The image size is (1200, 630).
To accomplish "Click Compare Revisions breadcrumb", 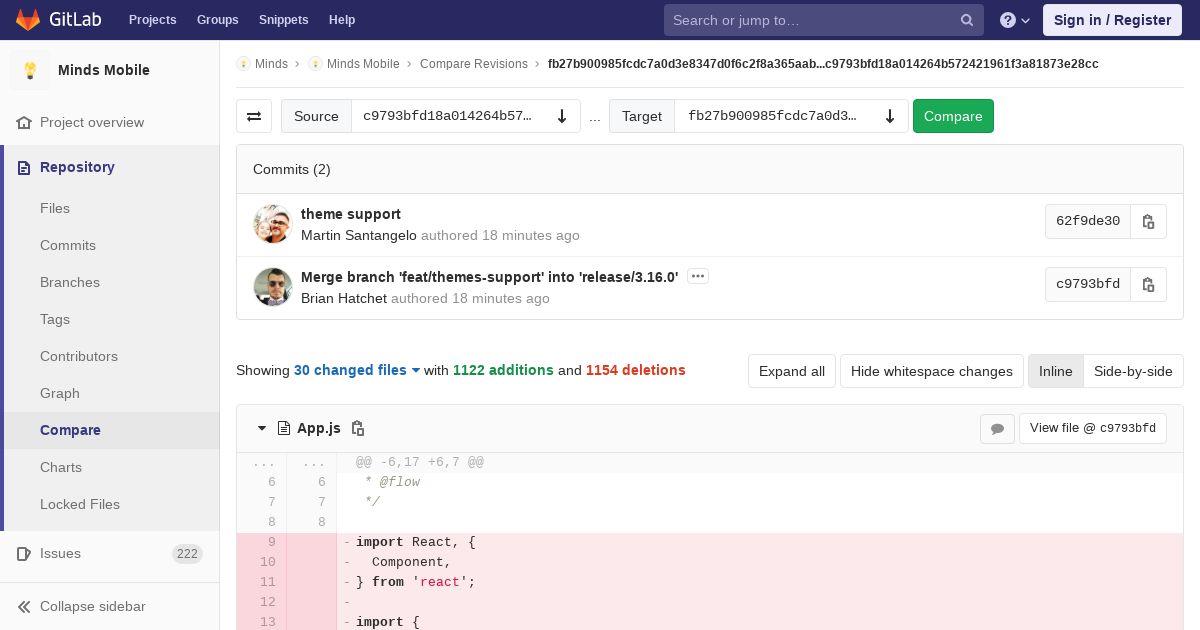I will [474, 64].
